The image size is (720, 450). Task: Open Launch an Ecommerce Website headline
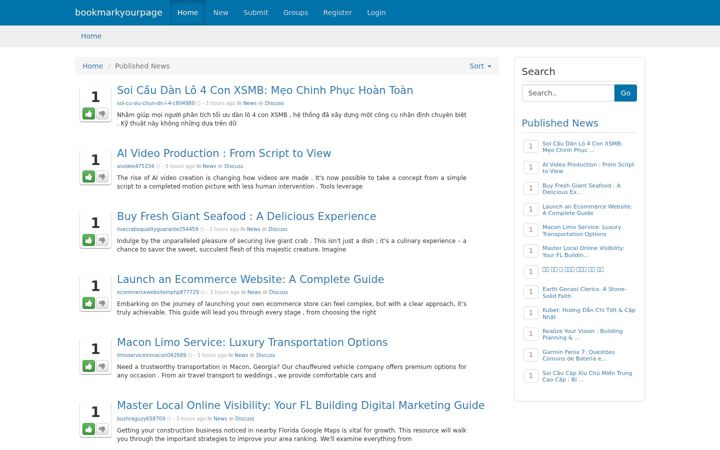pyautogui.click(x=250, y=279)
